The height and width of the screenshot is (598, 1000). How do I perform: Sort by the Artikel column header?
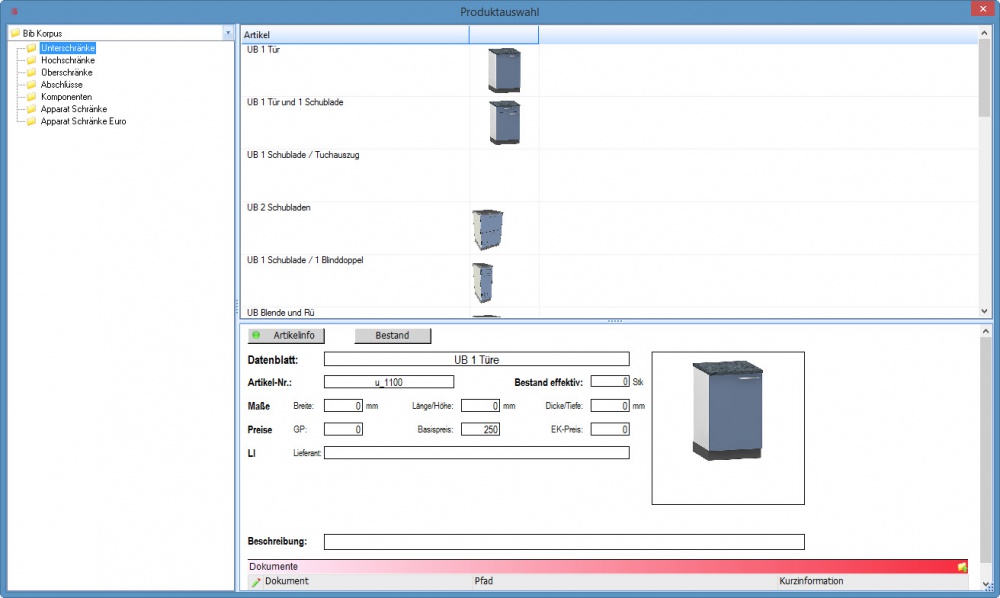pos(355,34)
